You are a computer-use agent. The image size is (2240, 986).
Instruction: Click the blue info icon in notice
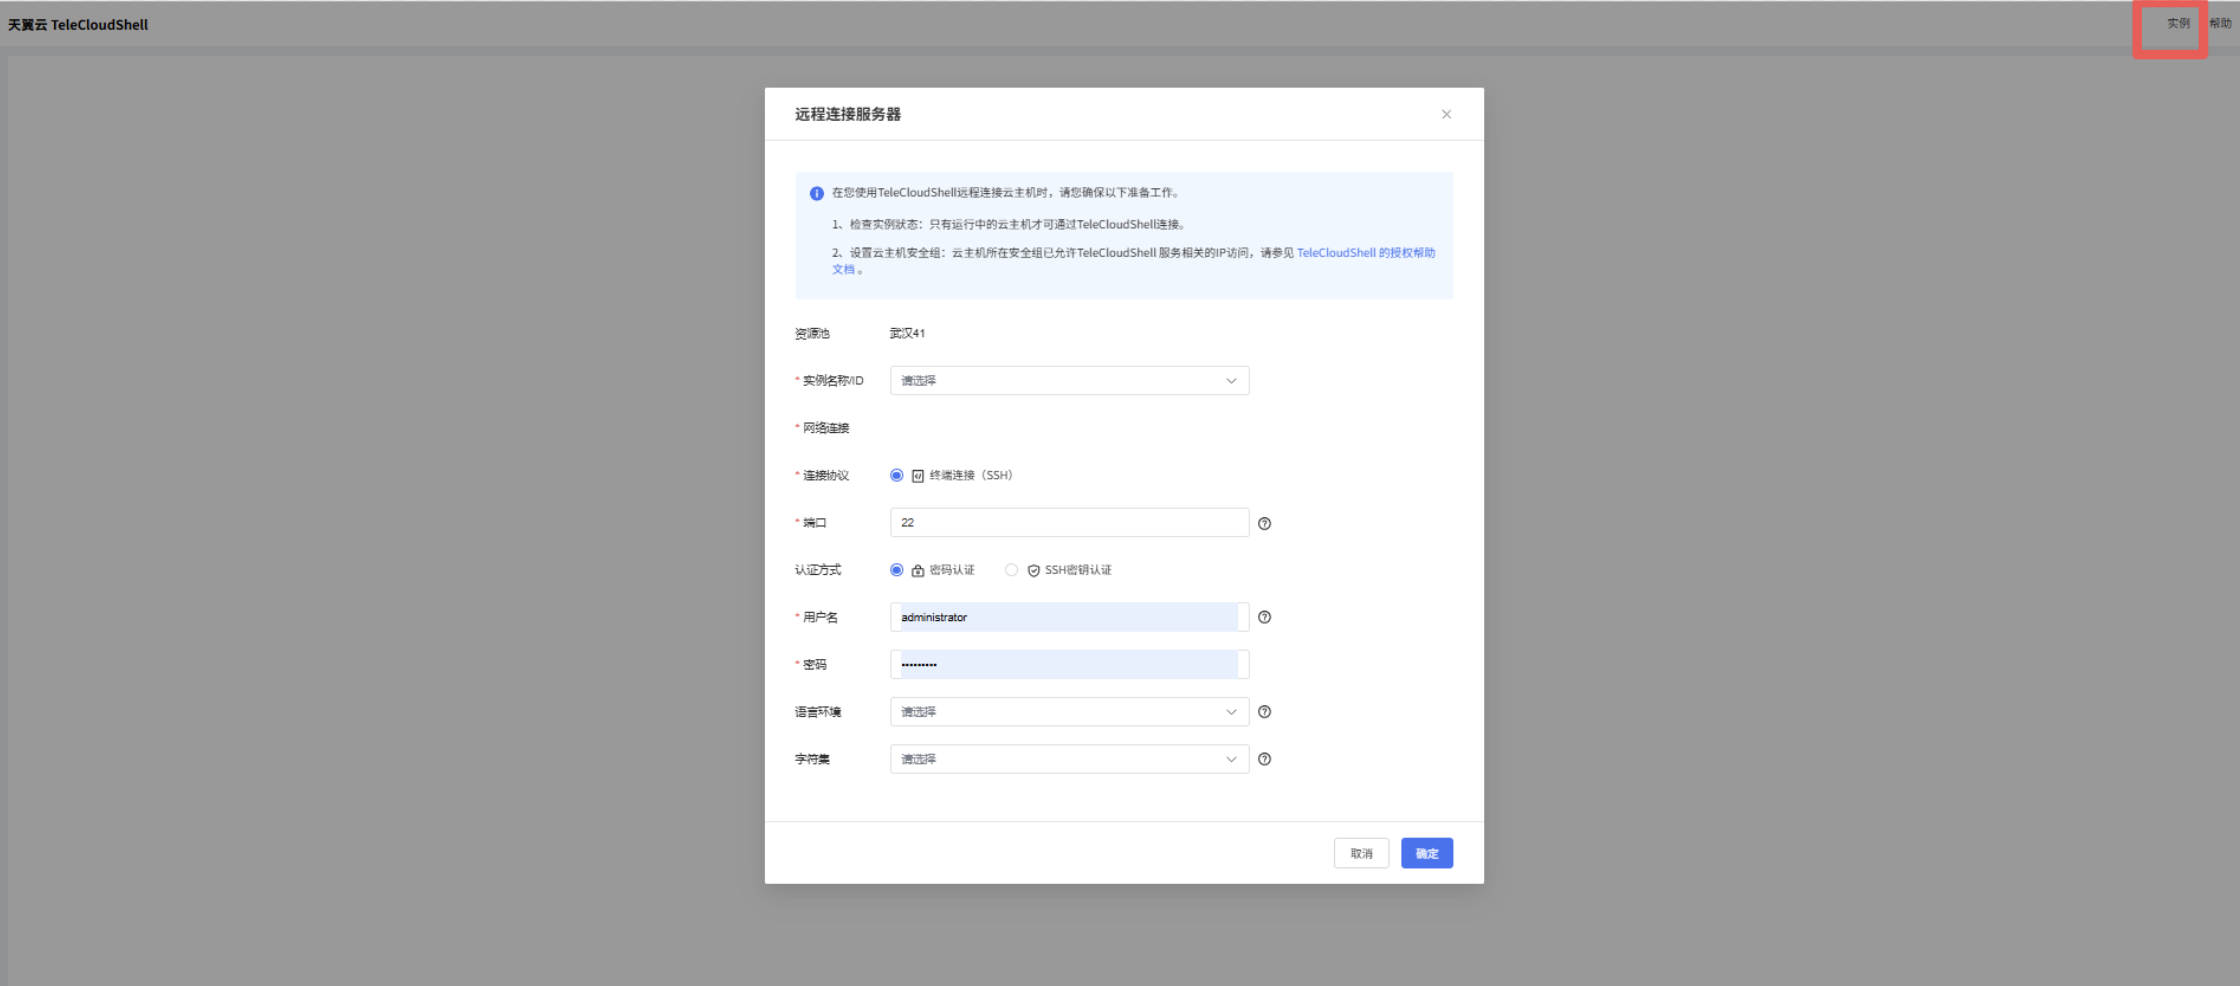pyautogui.click(x=816, y=193)
